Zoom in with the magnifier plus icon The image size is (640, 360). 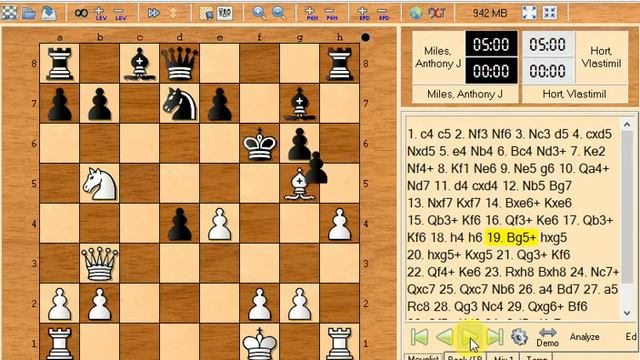pos(259,13)
